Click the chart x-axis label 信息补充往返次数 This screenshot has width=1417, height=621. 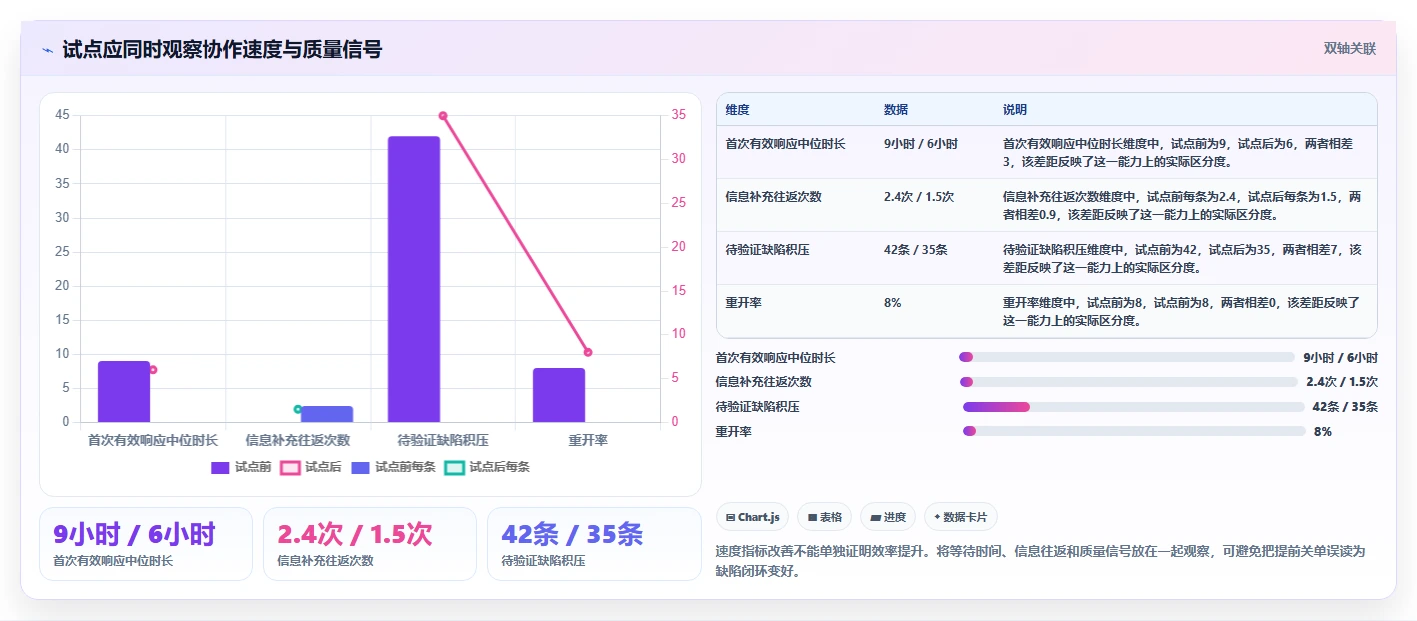[x=298, y=440]
